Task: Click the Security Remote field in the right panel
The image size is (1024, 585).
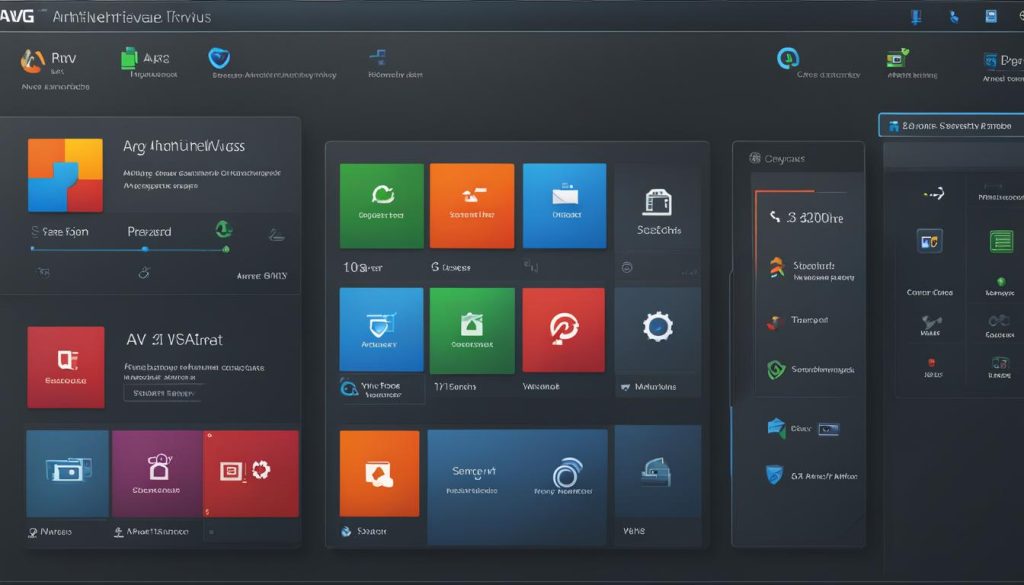Action: (x=949, y=126)
